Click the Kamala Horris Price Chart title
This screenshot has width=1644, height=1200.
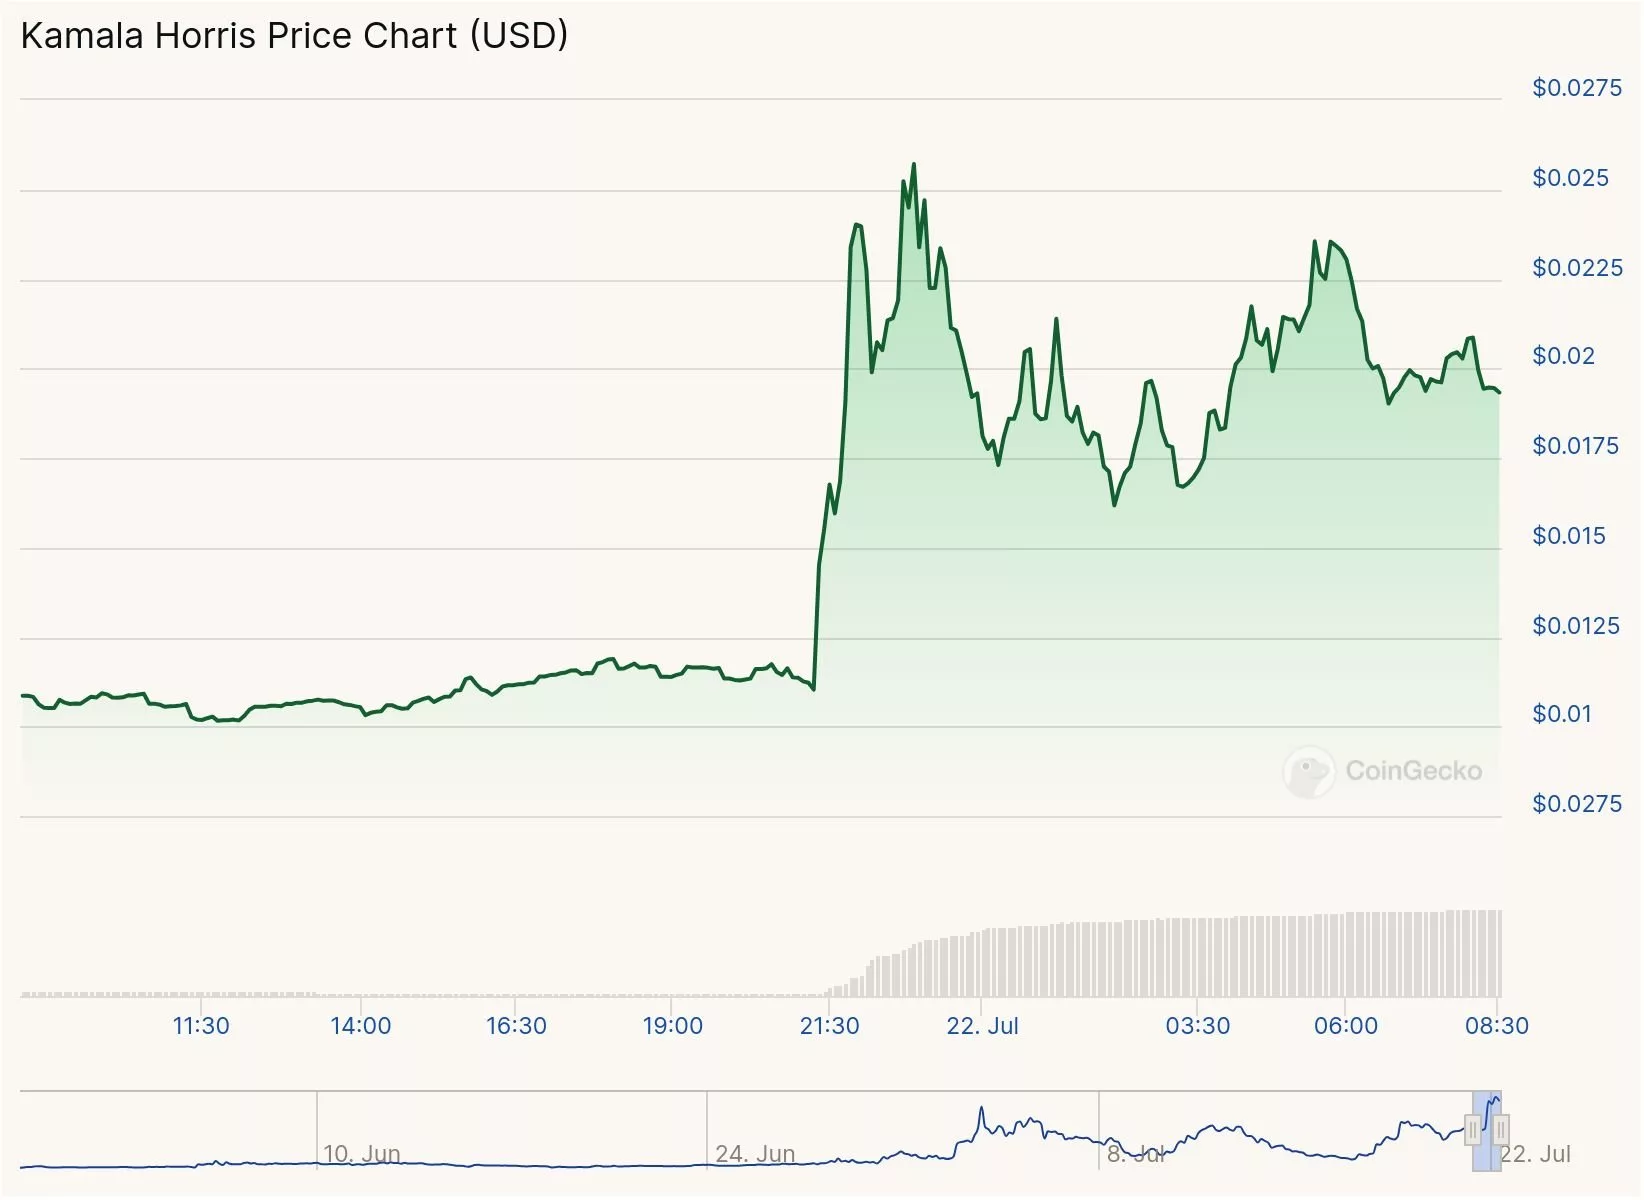[294, 36]
